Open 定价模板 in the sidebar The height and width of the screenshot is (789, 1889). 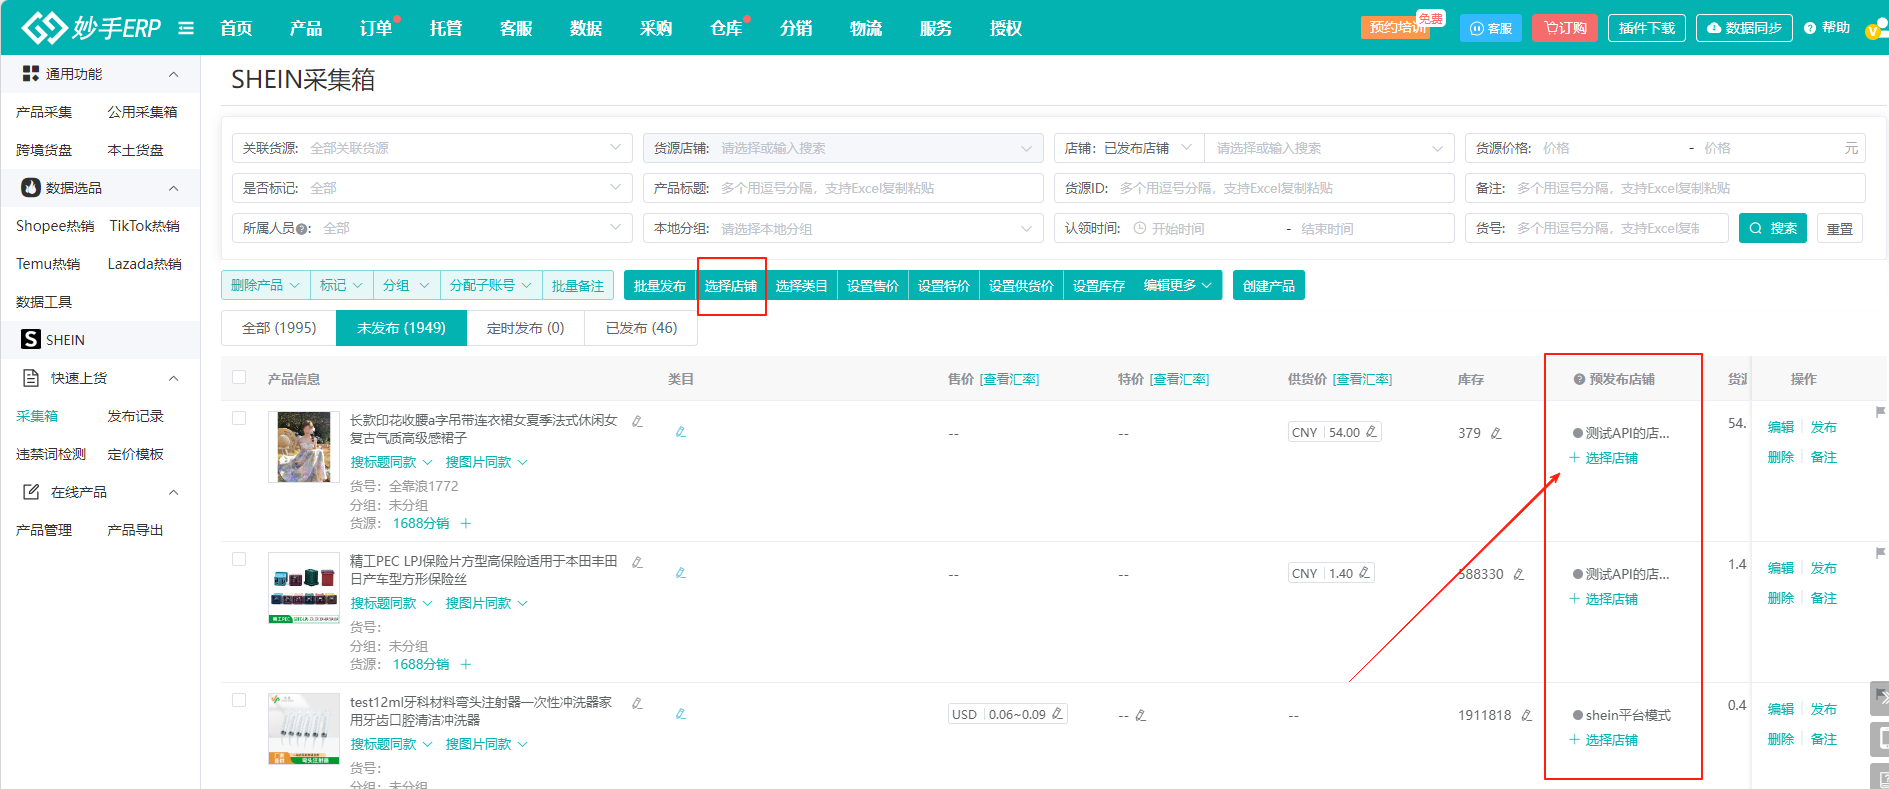pos(135,454)
